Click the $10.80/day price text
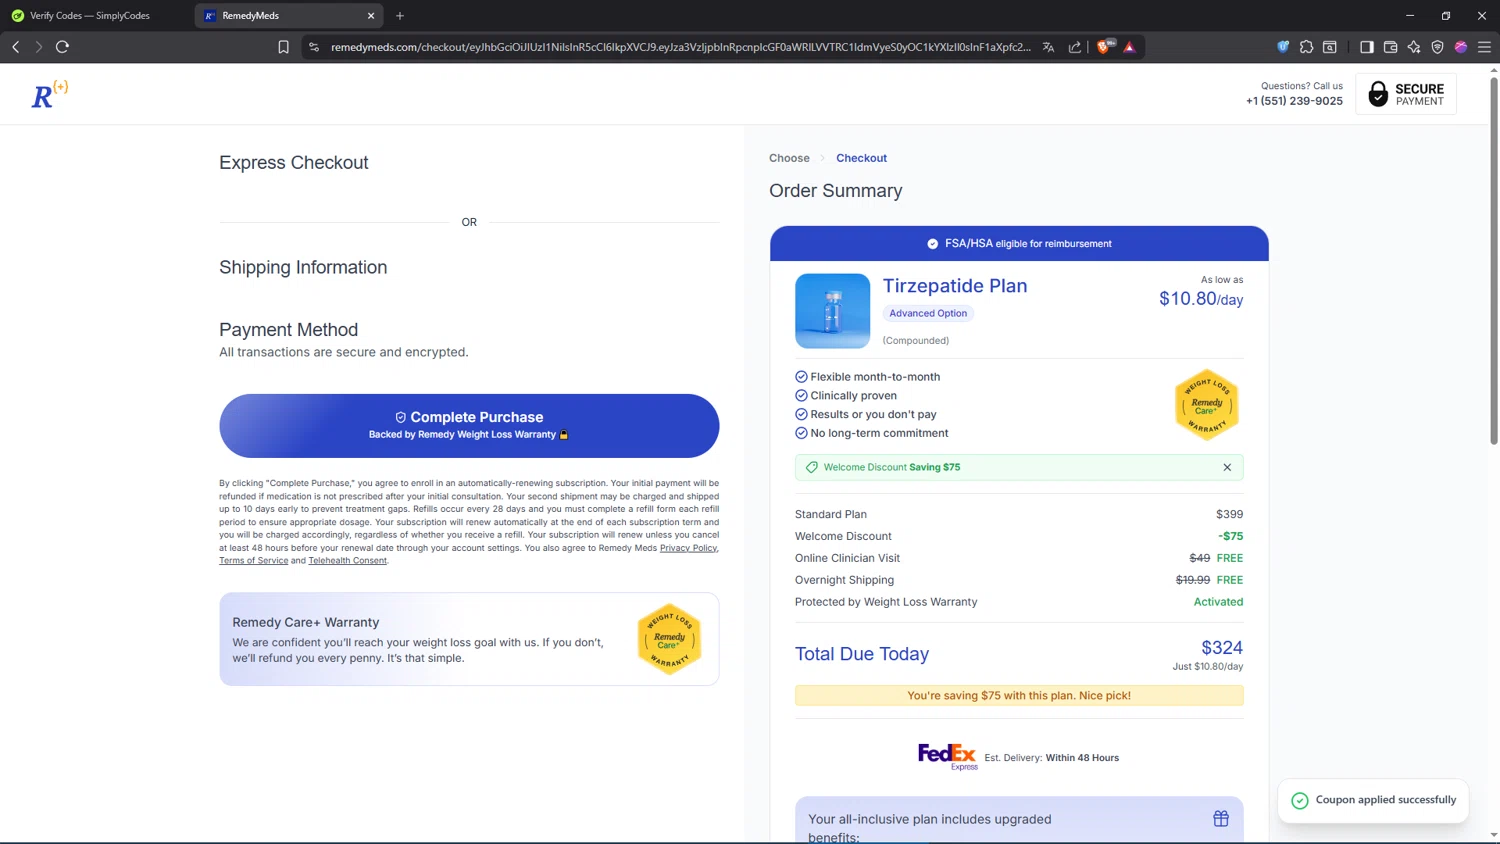This screenshot has height=844, width=1500. (x=1201, y=299)
